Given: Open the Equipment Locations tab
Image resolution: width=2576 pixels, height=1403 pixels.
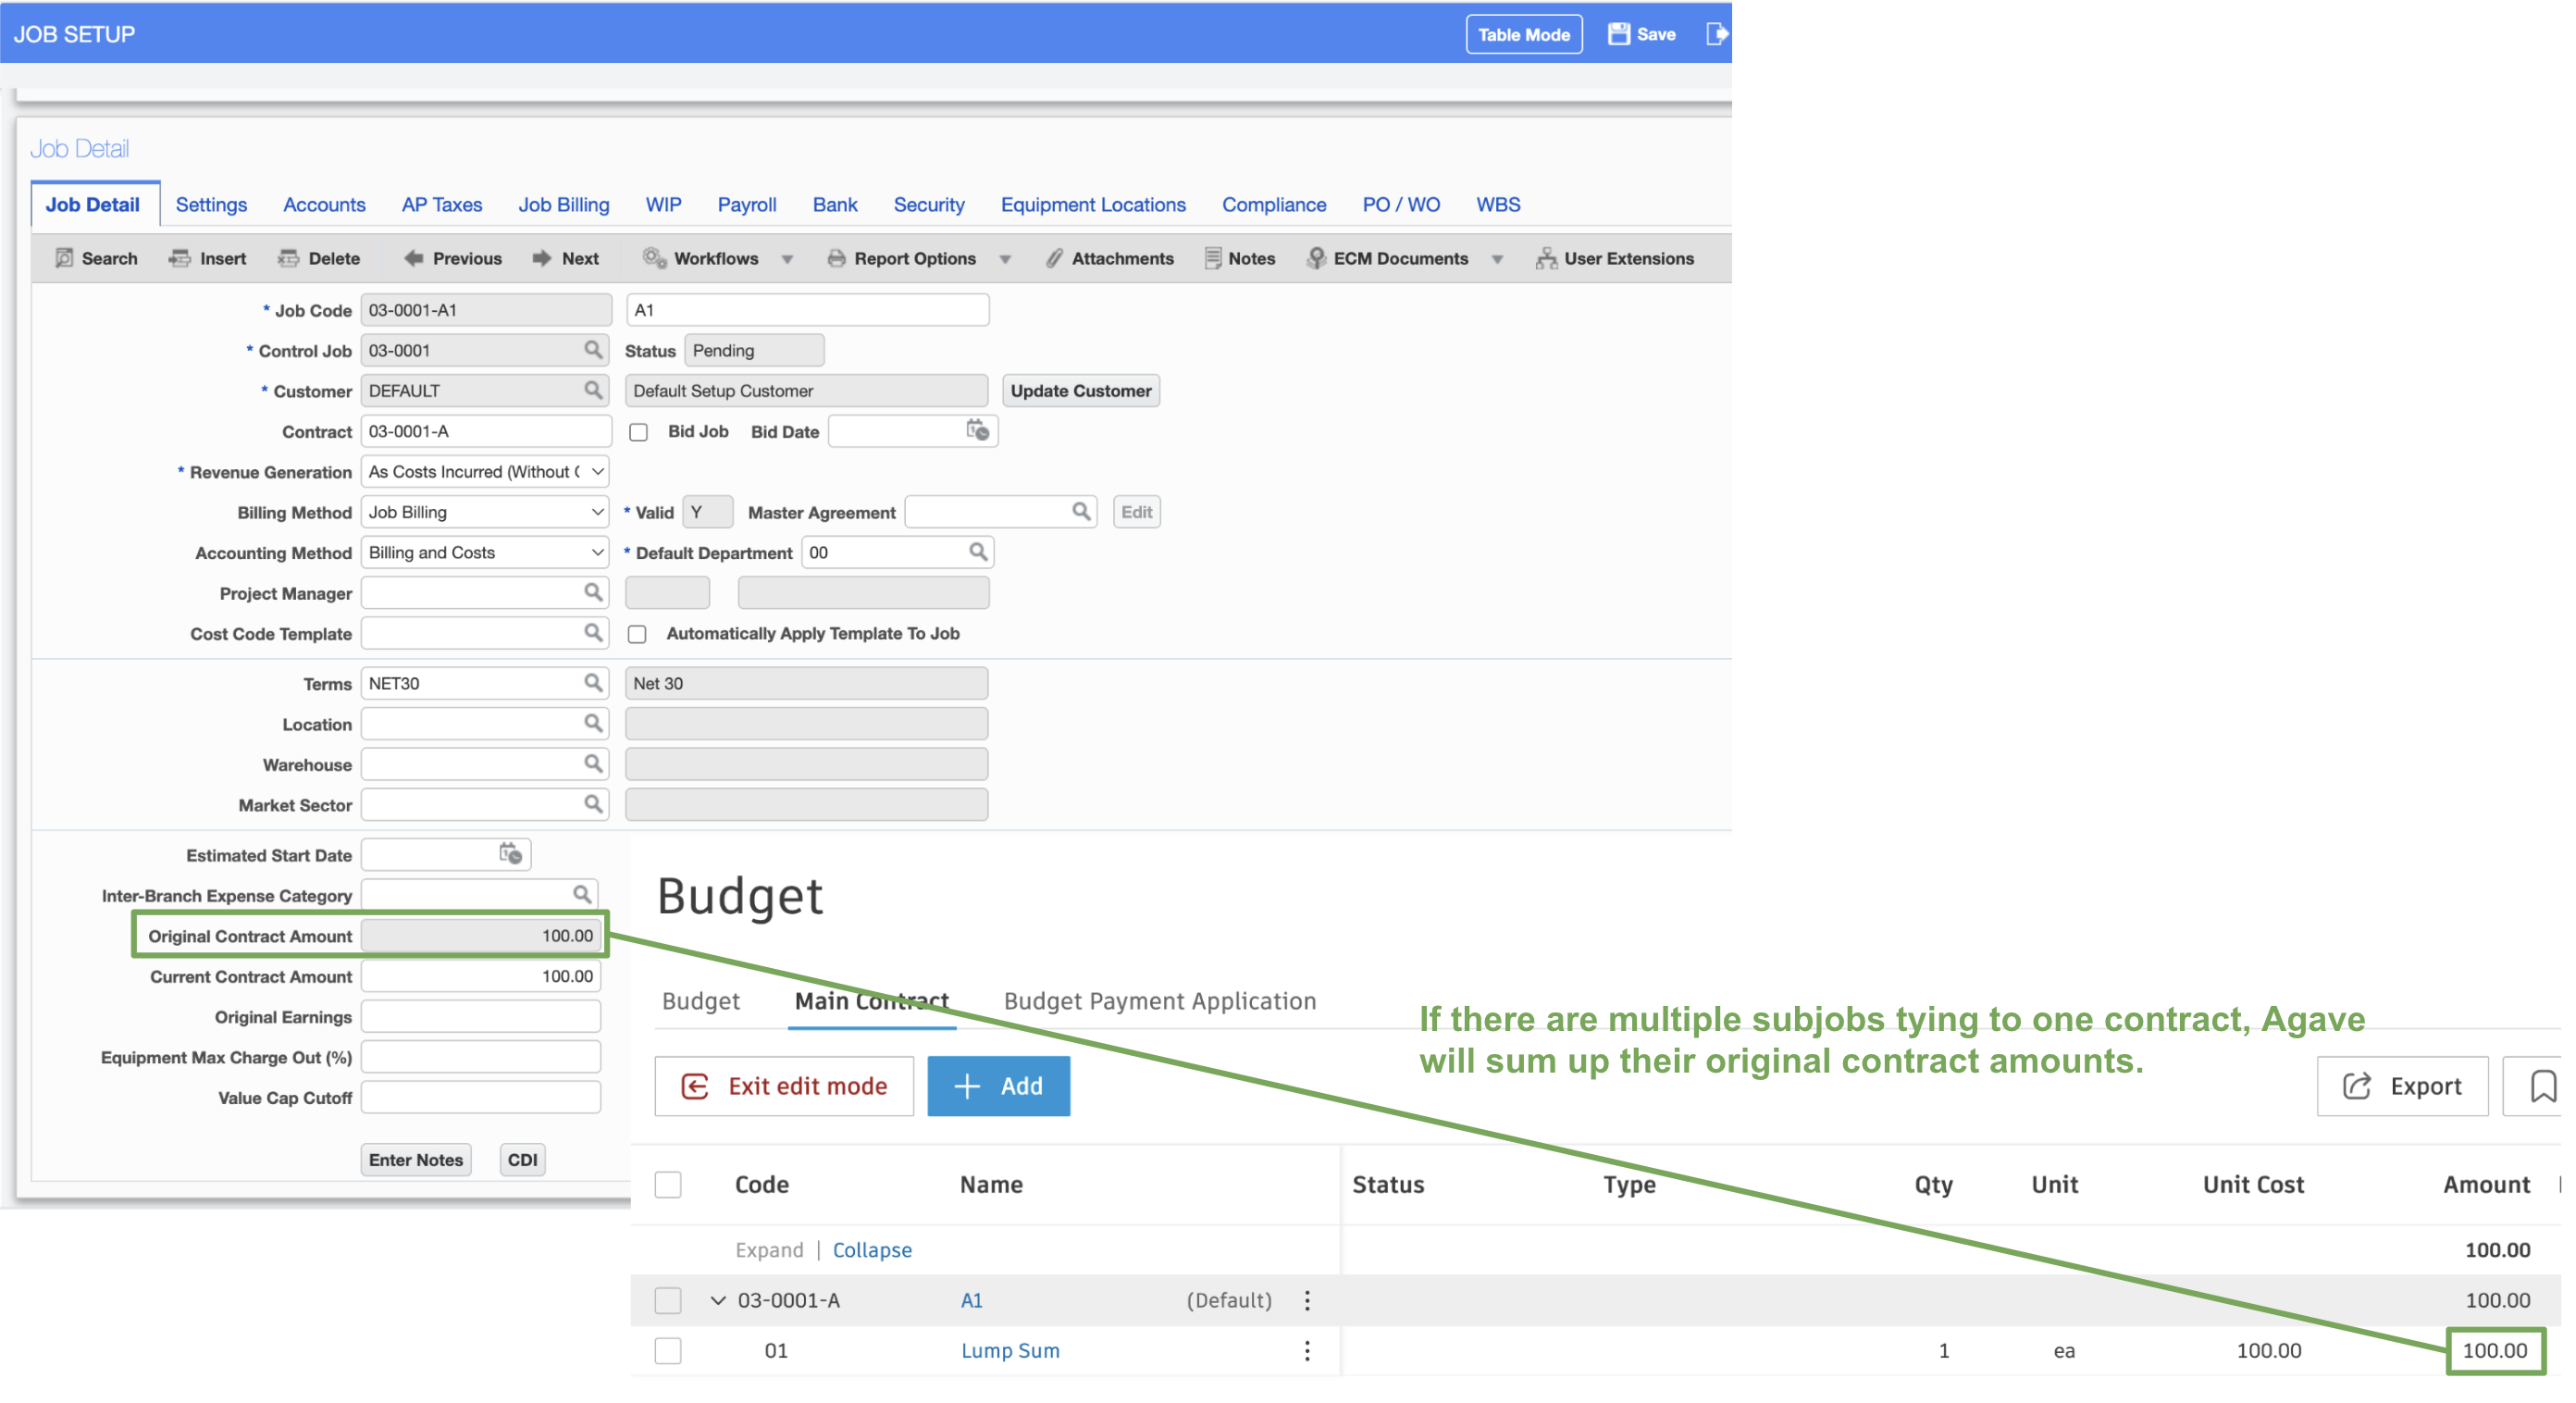Looking at the screenshot, I should click(x=1093, y=204).
